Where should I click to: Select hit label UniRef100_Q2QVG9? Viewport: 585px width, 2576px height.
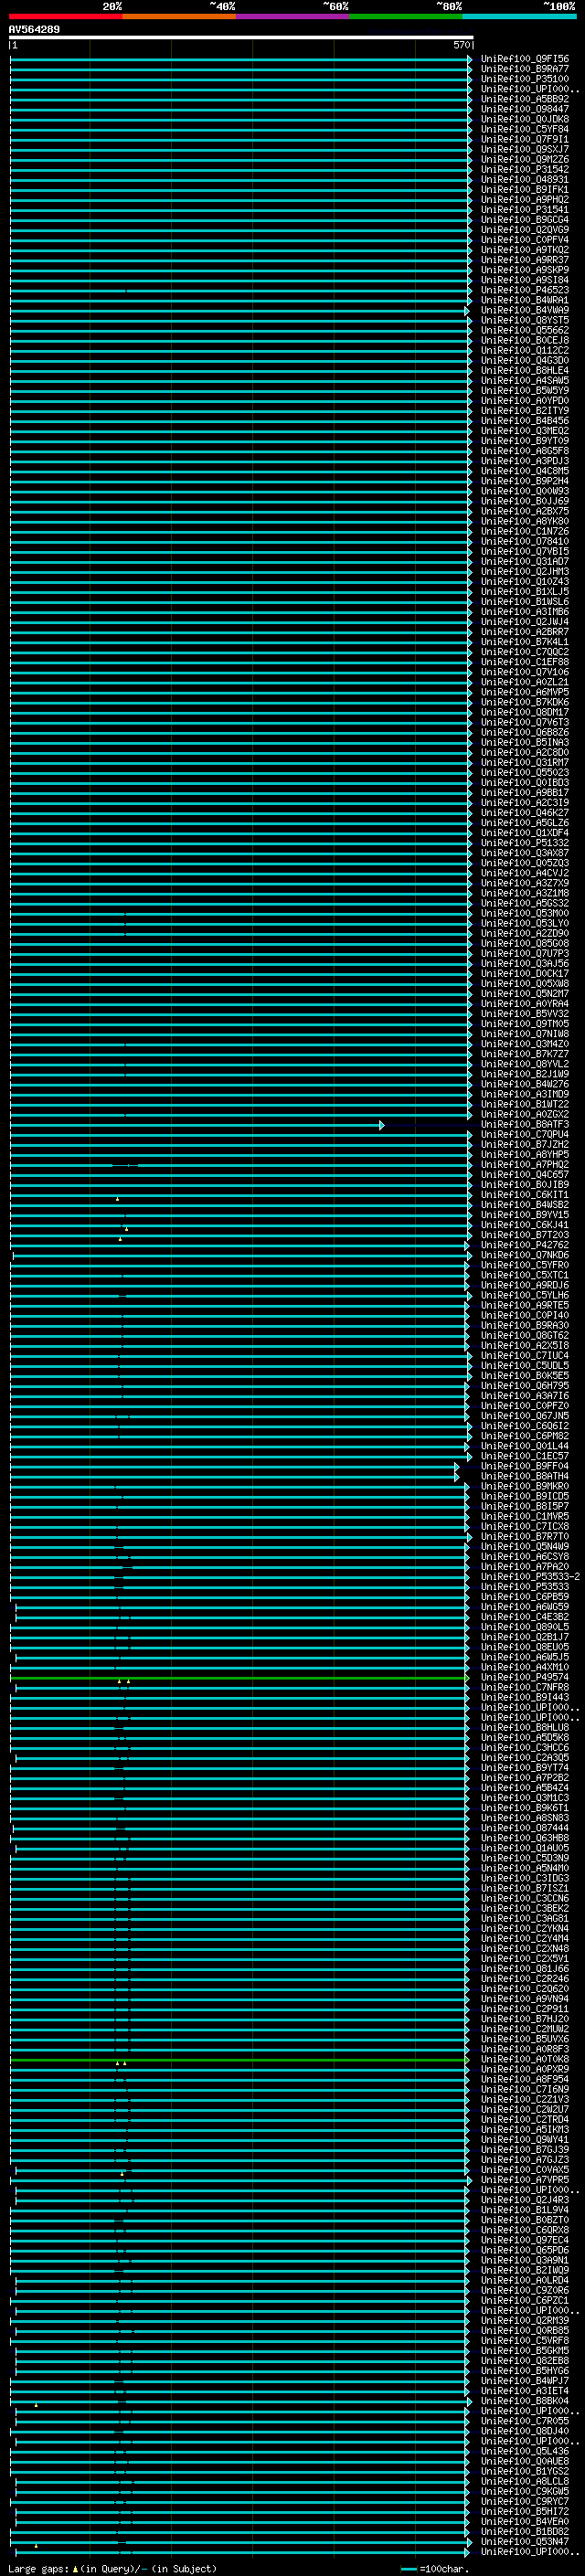tap(525, 229)
